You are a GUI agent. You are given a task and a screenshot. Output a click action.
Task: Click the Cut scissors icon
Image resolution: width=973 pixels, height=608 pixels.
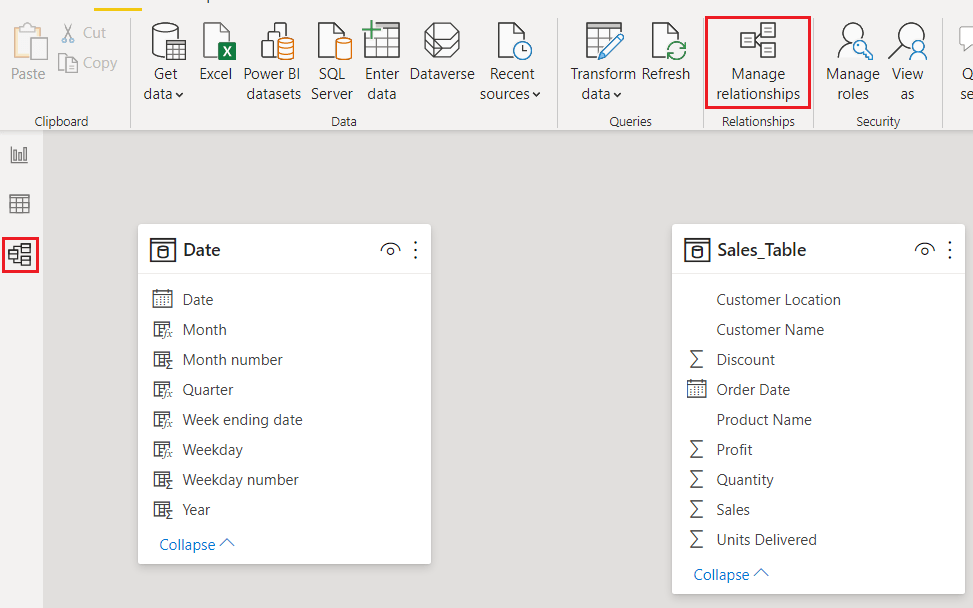pyautogui.click(x=68, y=33)
